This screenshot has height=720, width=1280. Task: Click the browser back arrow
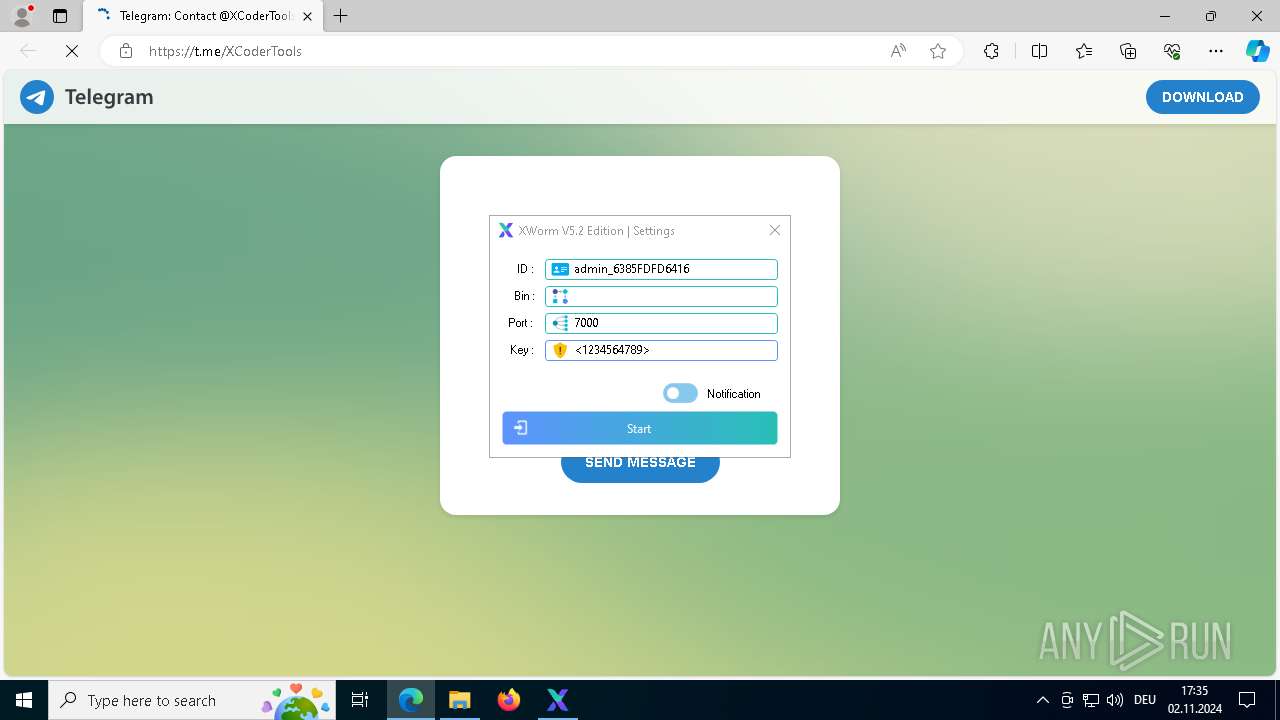click(x=28, y=51)
